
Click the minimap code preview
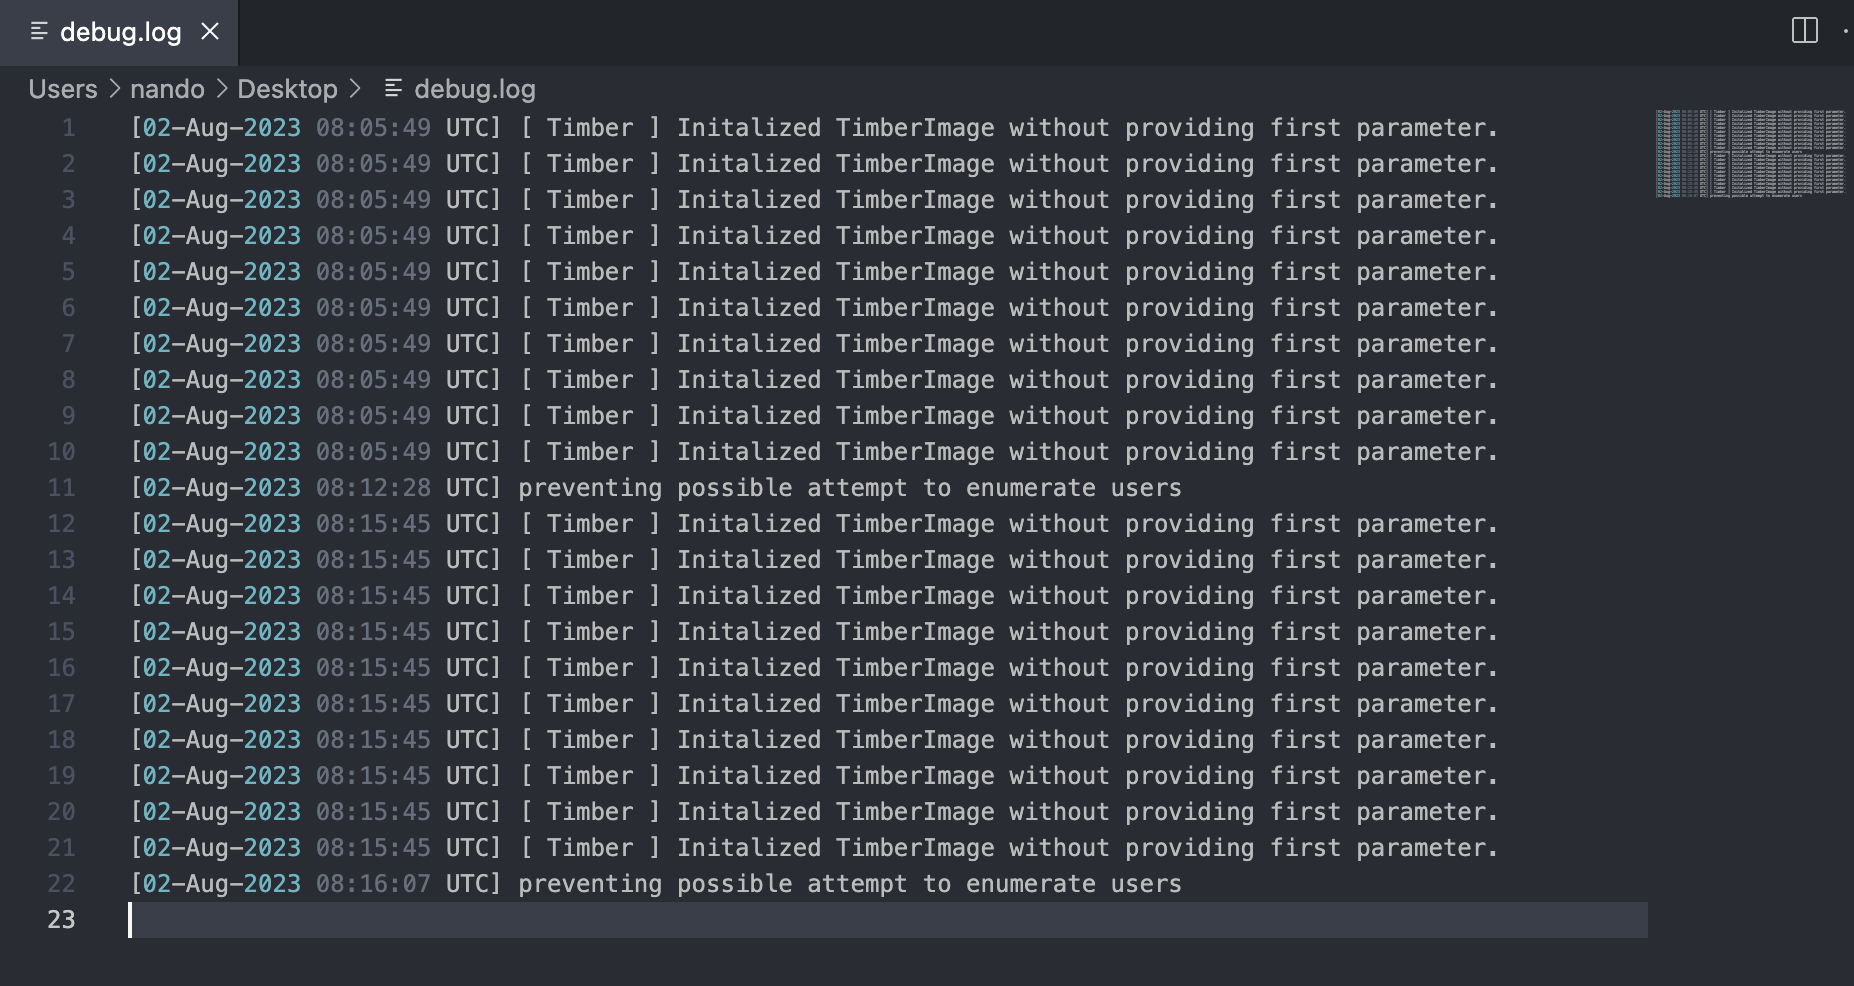click(1749, 153)
